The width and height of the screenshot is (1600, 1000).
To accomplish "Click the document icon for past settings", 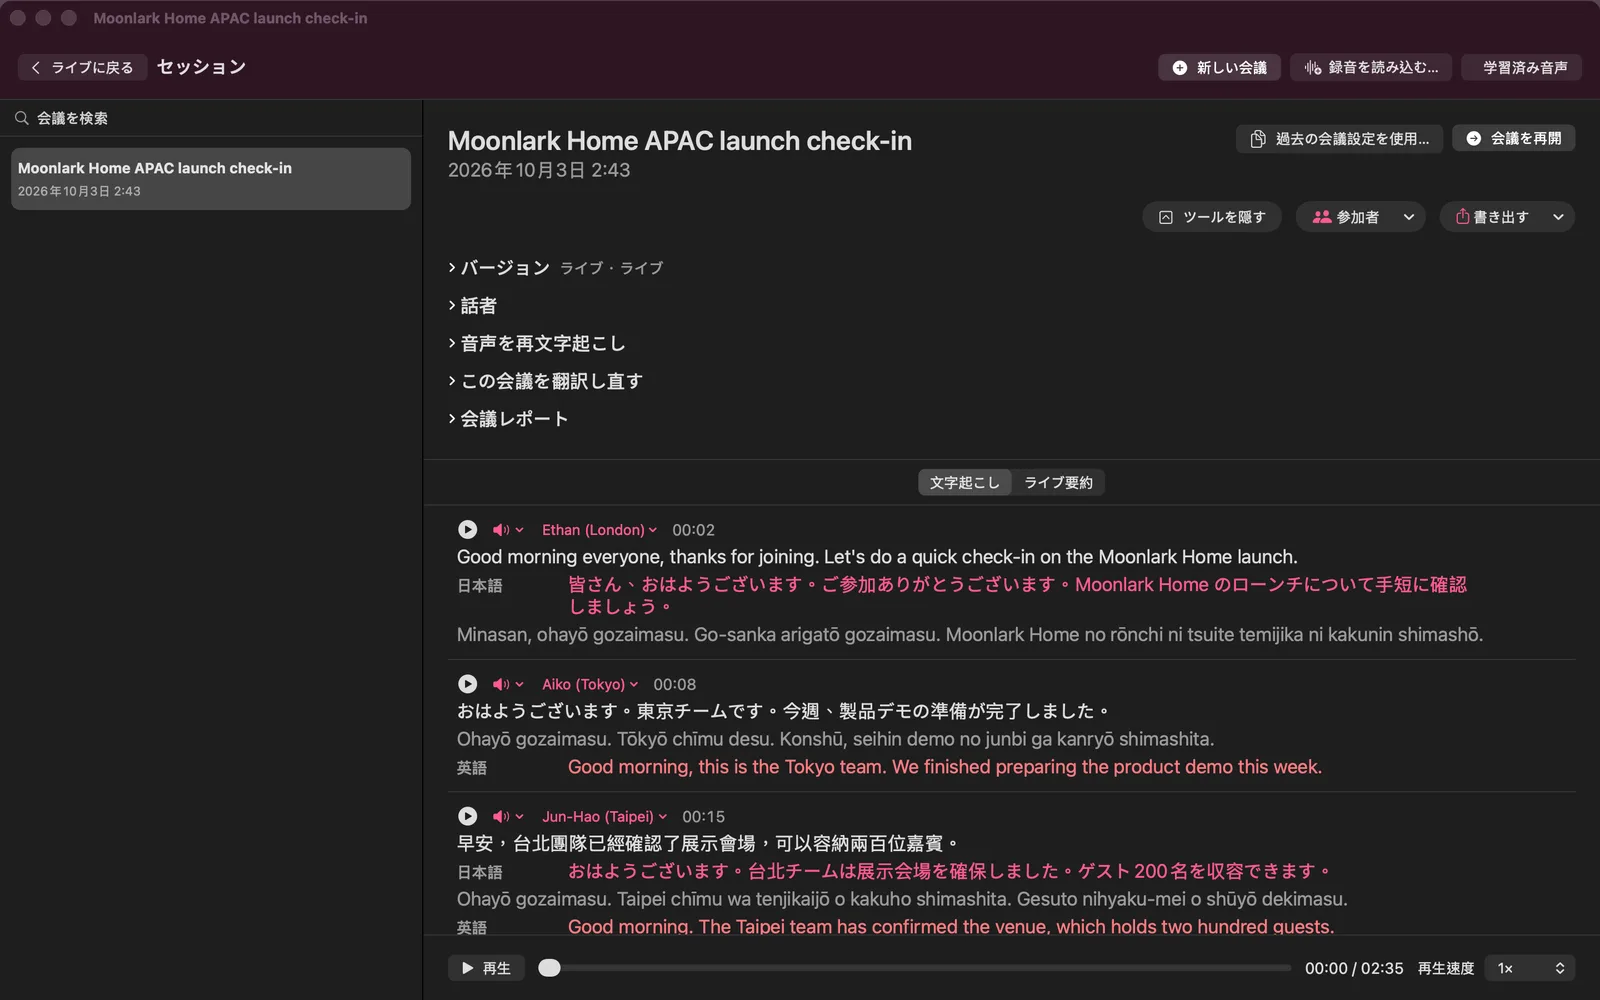I will point(1258,138).
